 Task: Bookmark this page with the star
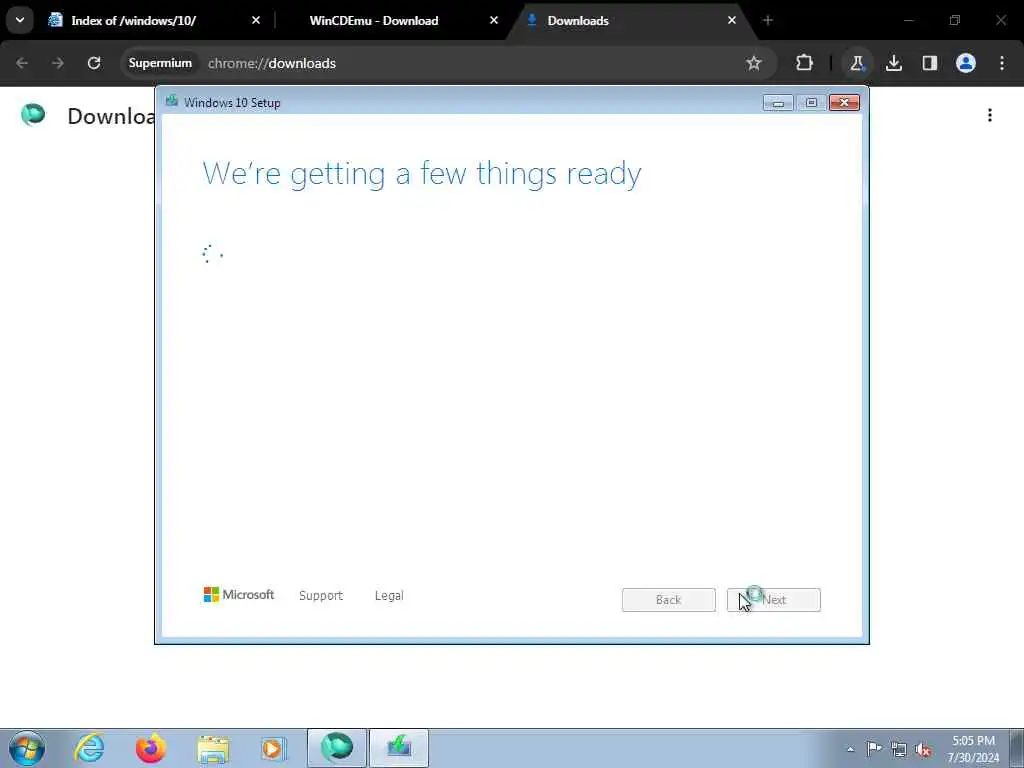click(x=754, y=63)
